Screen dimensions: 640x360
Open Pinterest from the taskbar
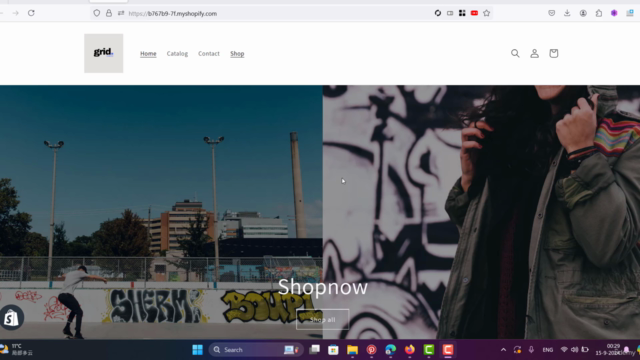click(371, 350)
